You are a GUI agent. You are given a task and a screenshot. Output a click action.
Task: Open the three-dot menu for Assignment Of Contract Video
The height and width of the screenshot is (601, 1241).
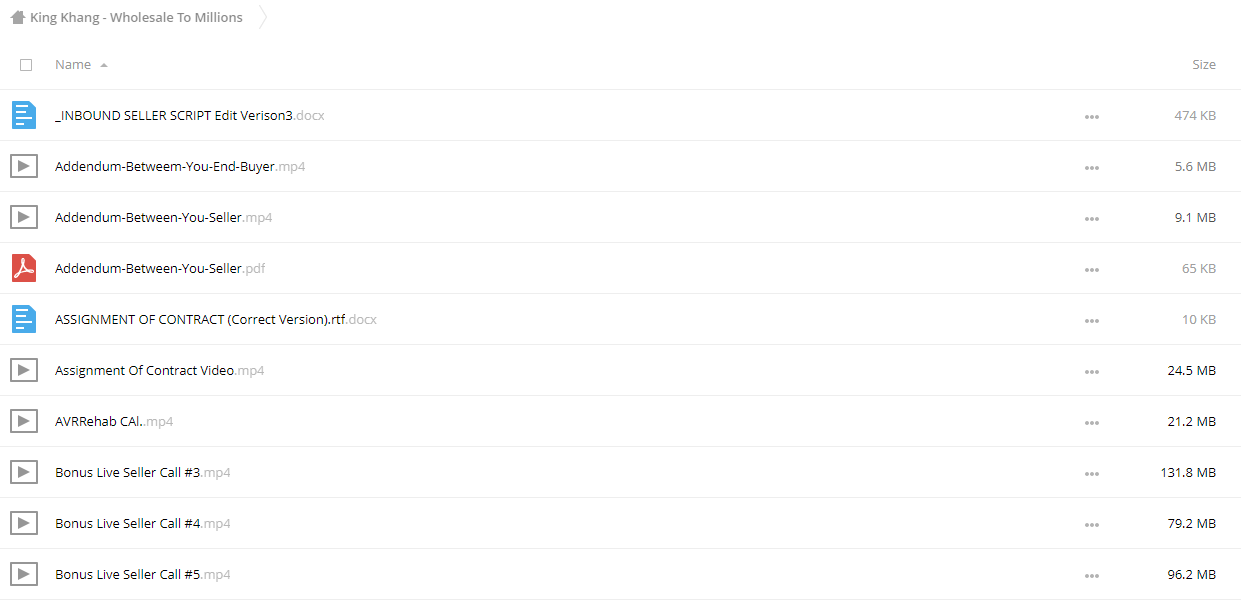(1091, 371)
